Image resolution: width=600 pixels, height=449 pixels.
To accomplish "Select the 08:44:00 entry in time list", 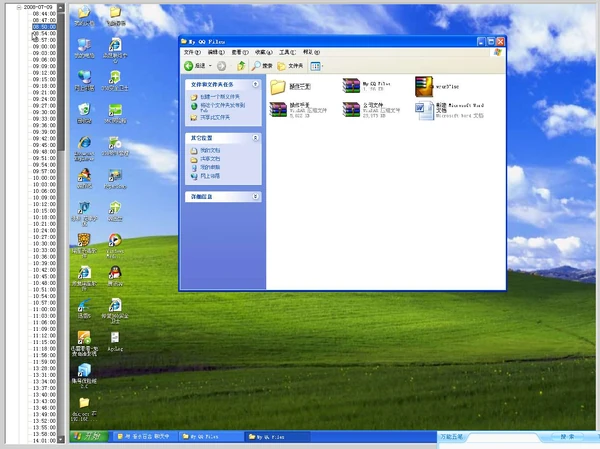I will [44, 14].
